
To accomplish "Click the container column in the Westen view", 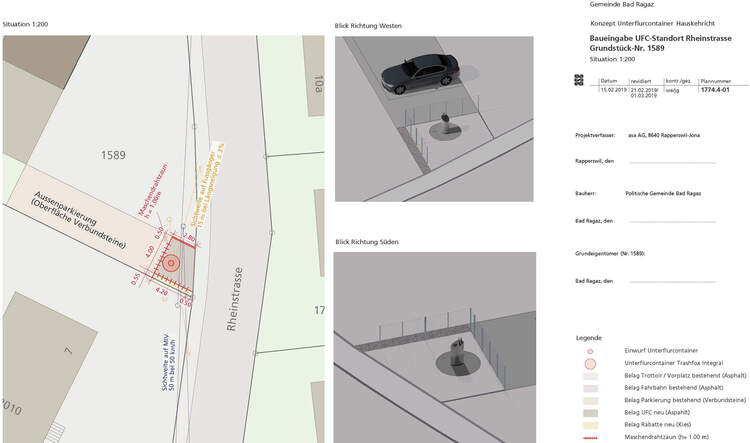I will click(438, 128).
